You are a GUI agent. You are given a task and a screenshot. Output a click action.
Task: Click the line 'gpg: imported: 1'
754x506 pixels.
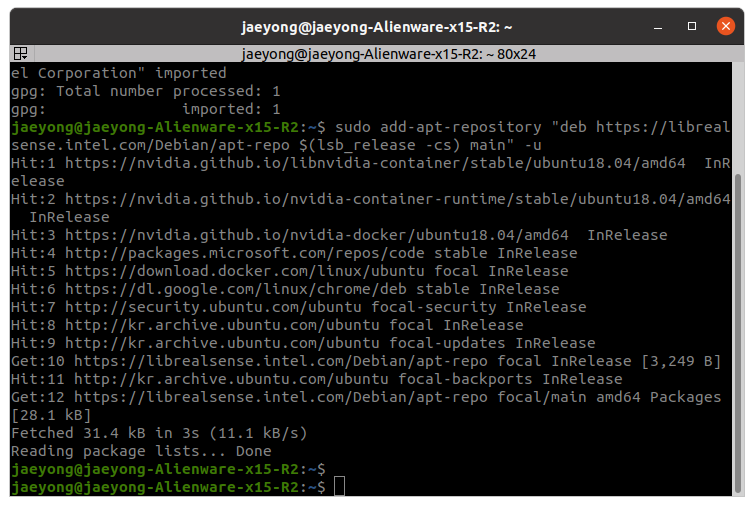[x=146, y=109]
